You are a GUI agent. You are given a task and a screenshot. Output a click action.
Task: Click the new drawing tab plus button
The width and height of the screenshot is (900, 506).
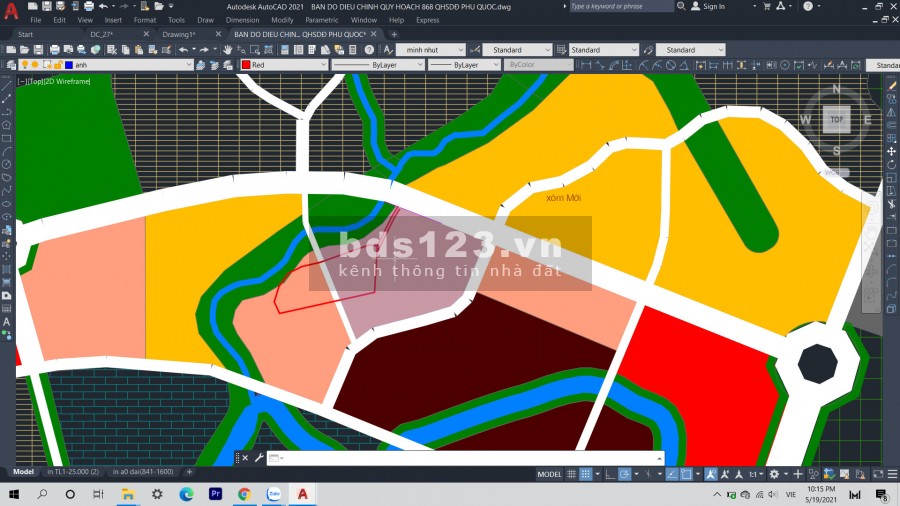(394, 34)
